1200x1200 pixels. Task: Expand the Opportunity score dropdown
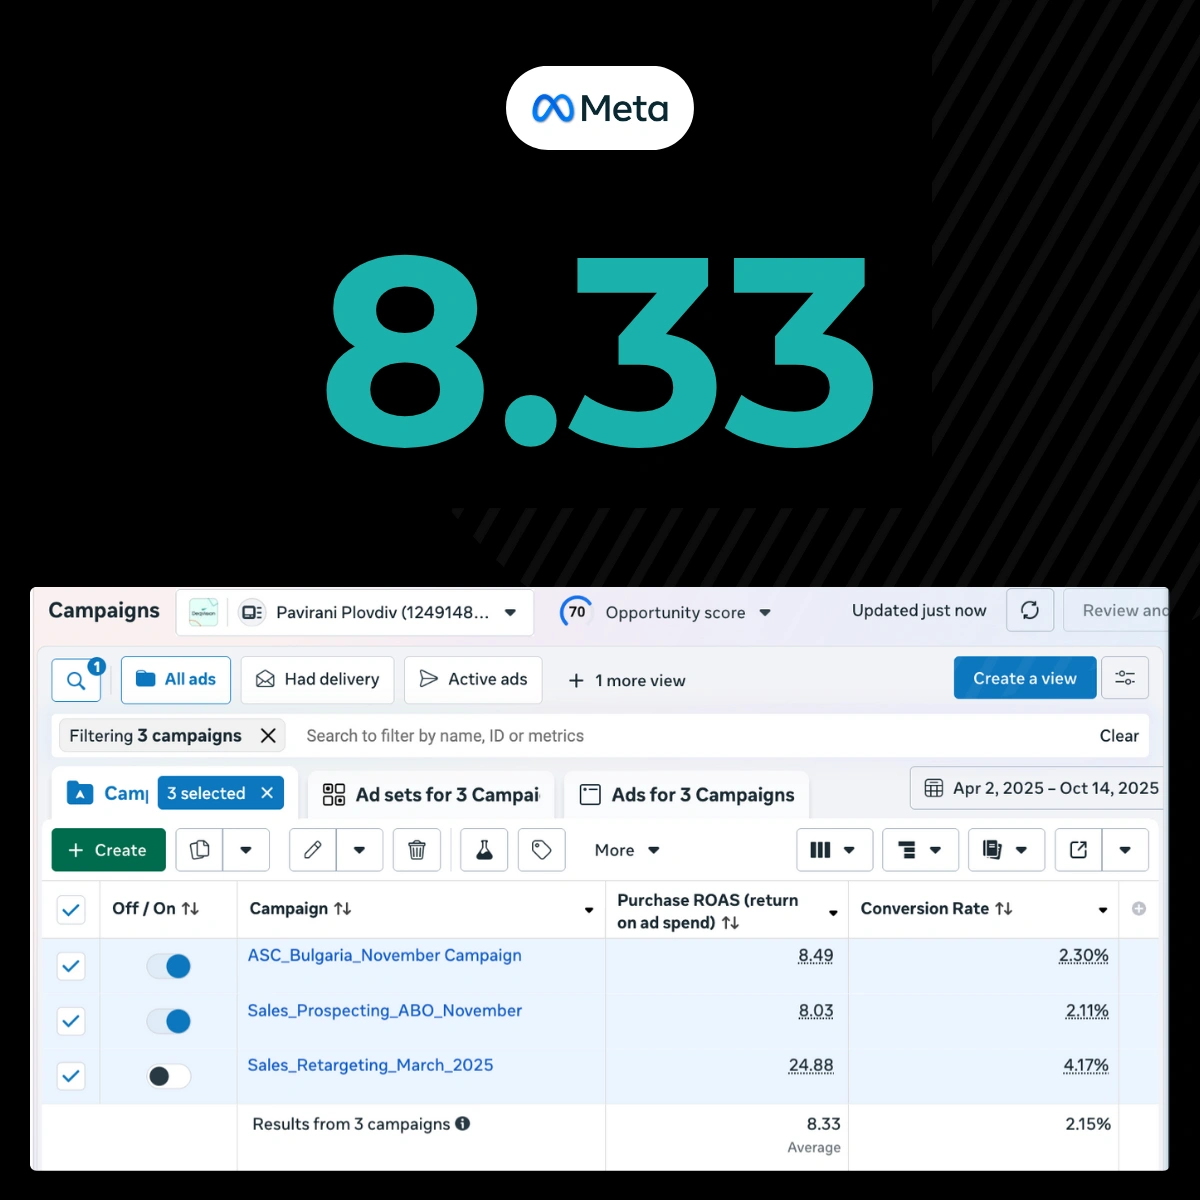765,612
